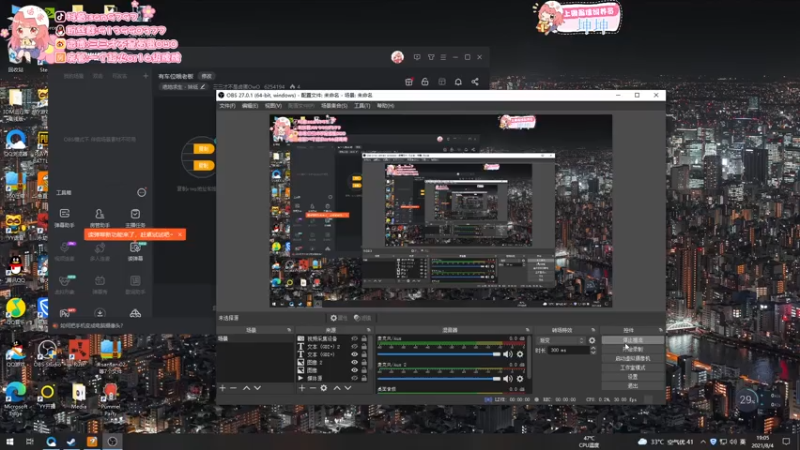This screenshot has height=450, width=800.
Task: Move scene down in Scenes panel
Action: click(x=258, y=388)
